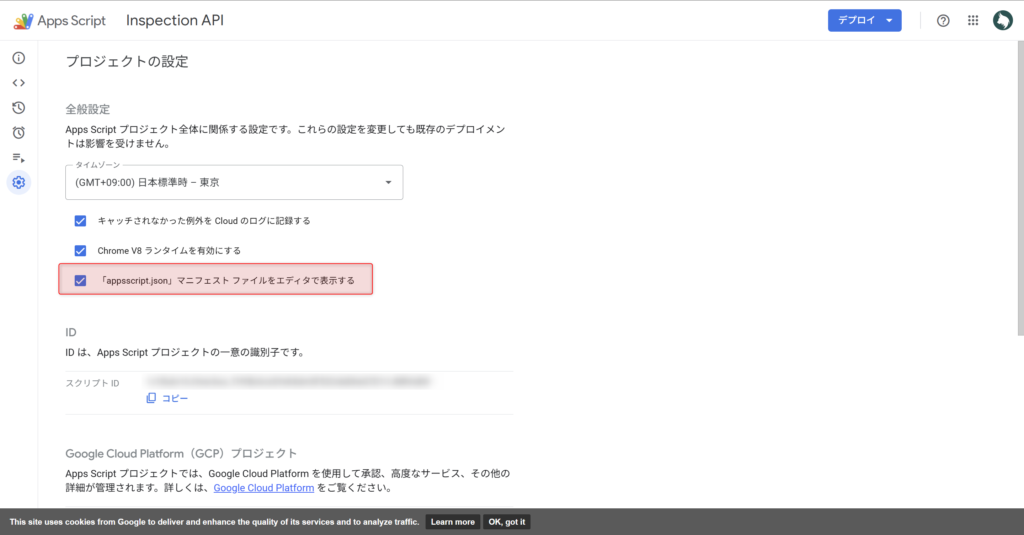1024x535 pixels.
Task: Open the Google apps grid icon
Action: 973,21
